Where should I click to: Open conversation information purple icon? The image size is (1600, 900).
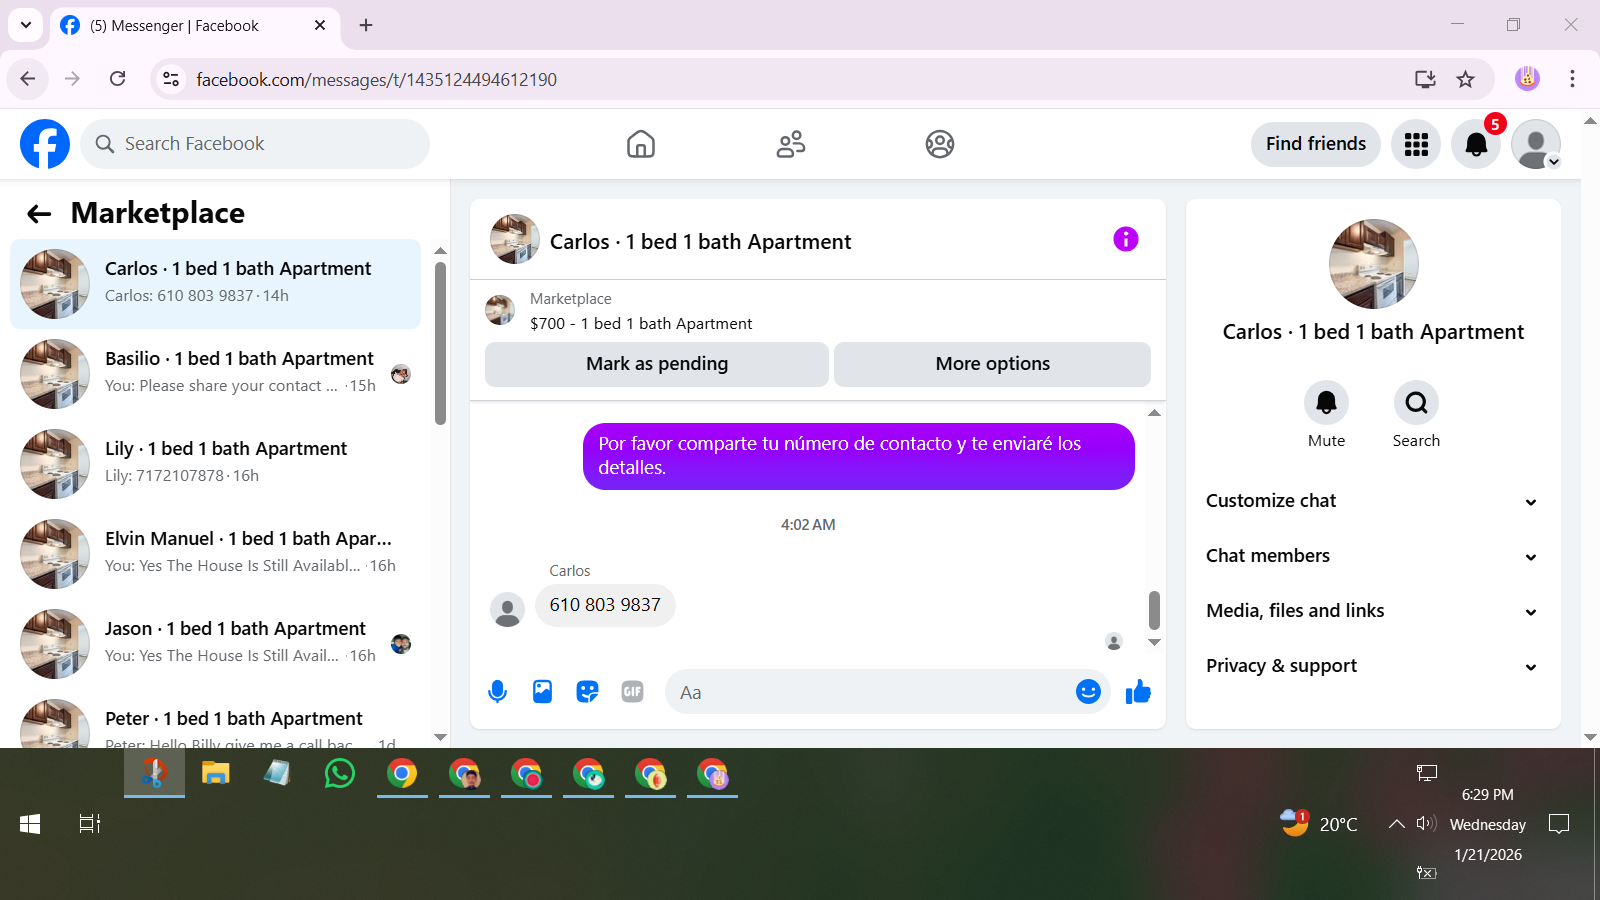coord(1126,239)
